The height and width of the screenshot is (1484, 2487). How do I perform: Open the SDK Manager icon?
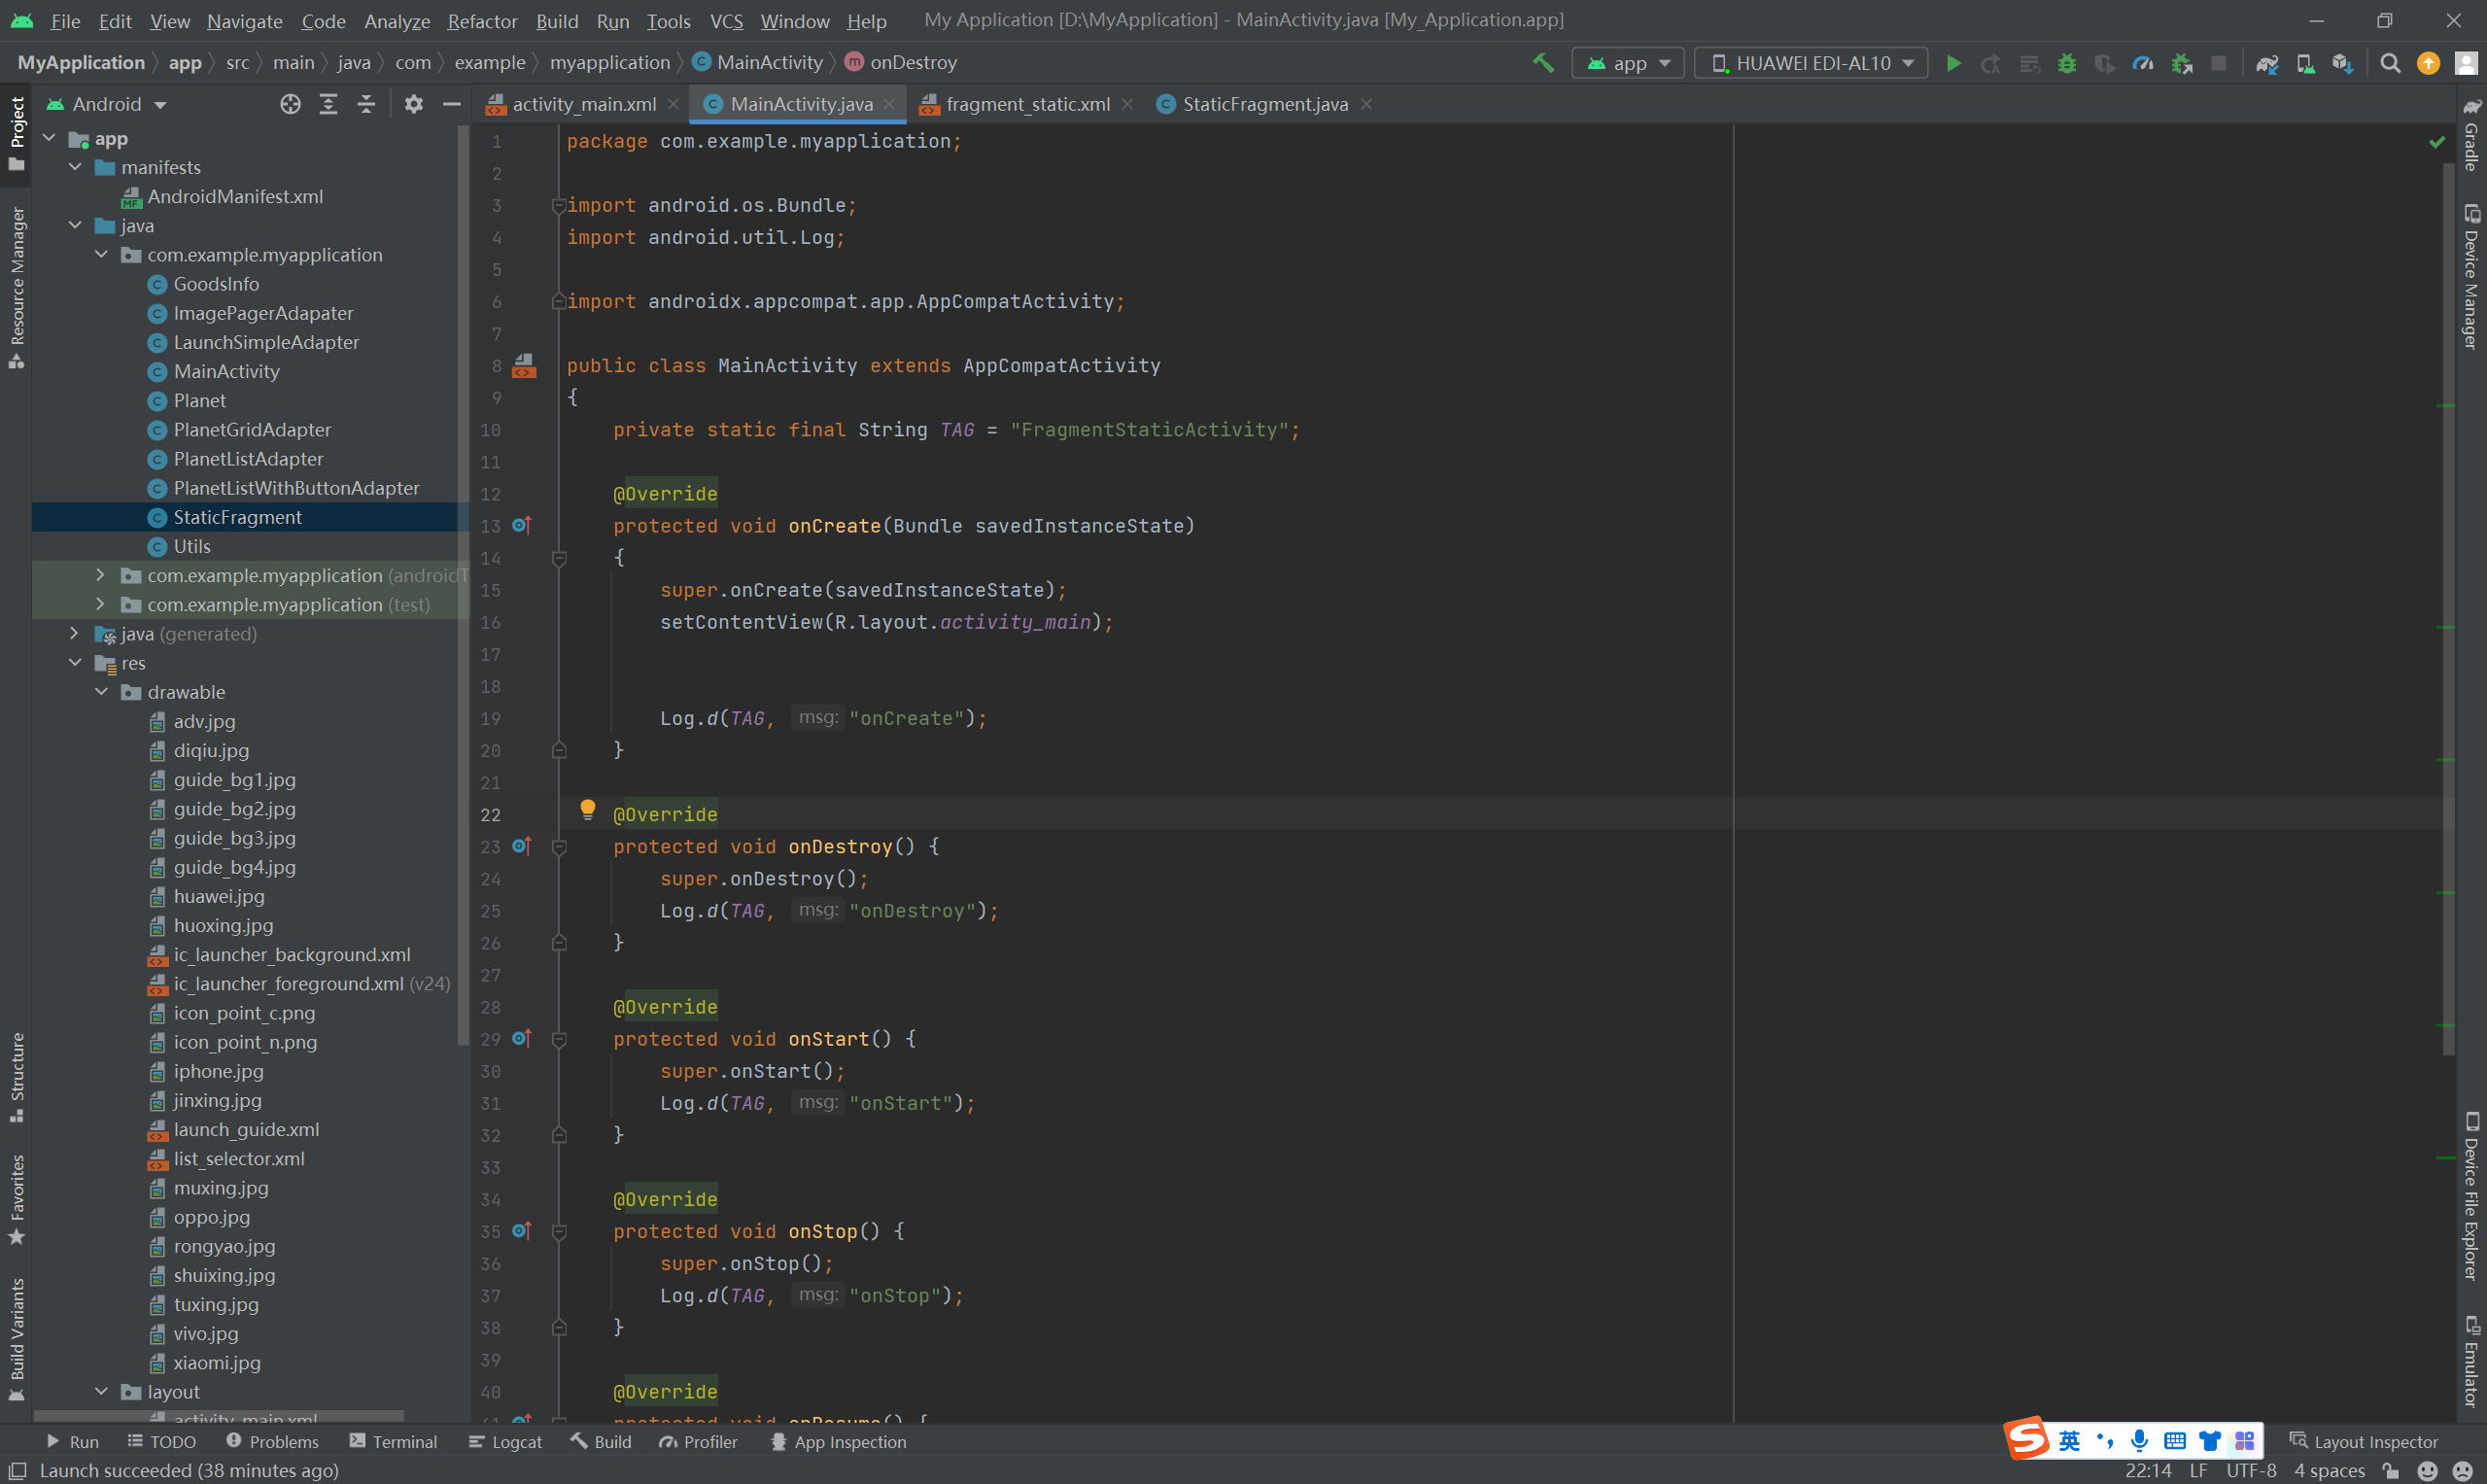pyautogui.click(x=2343, y=63)
